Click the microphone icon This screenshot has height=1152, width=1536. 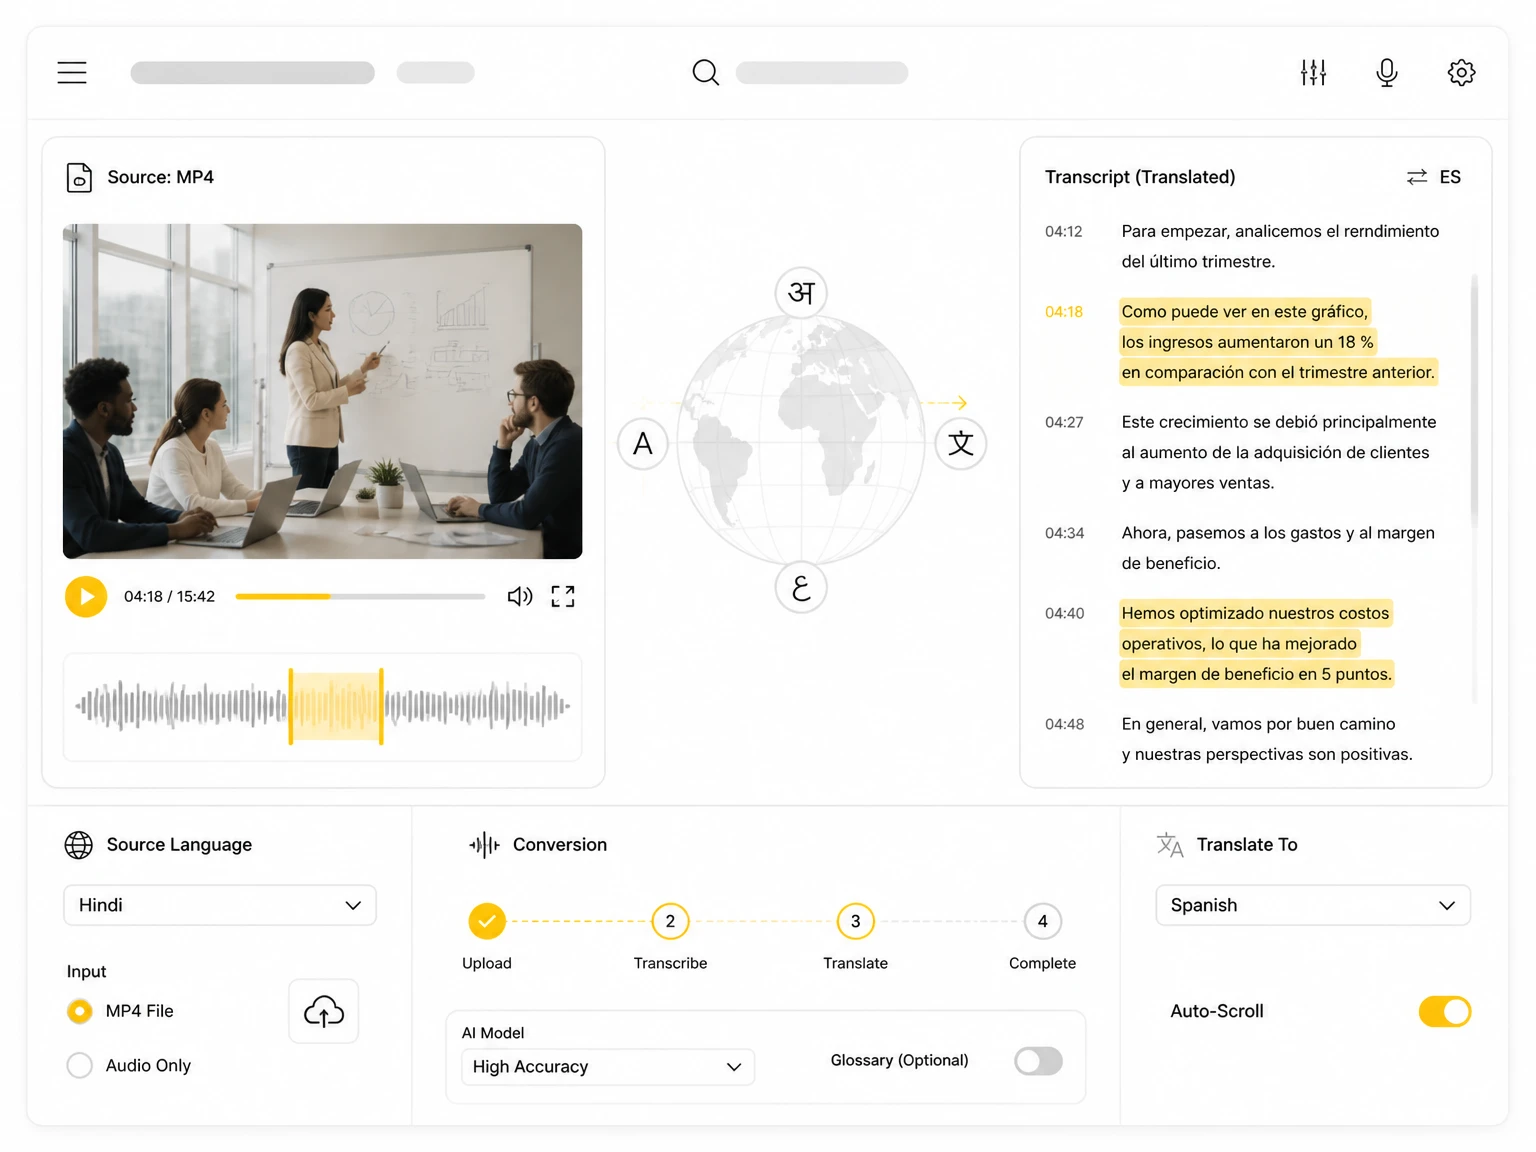(1387, 72)
